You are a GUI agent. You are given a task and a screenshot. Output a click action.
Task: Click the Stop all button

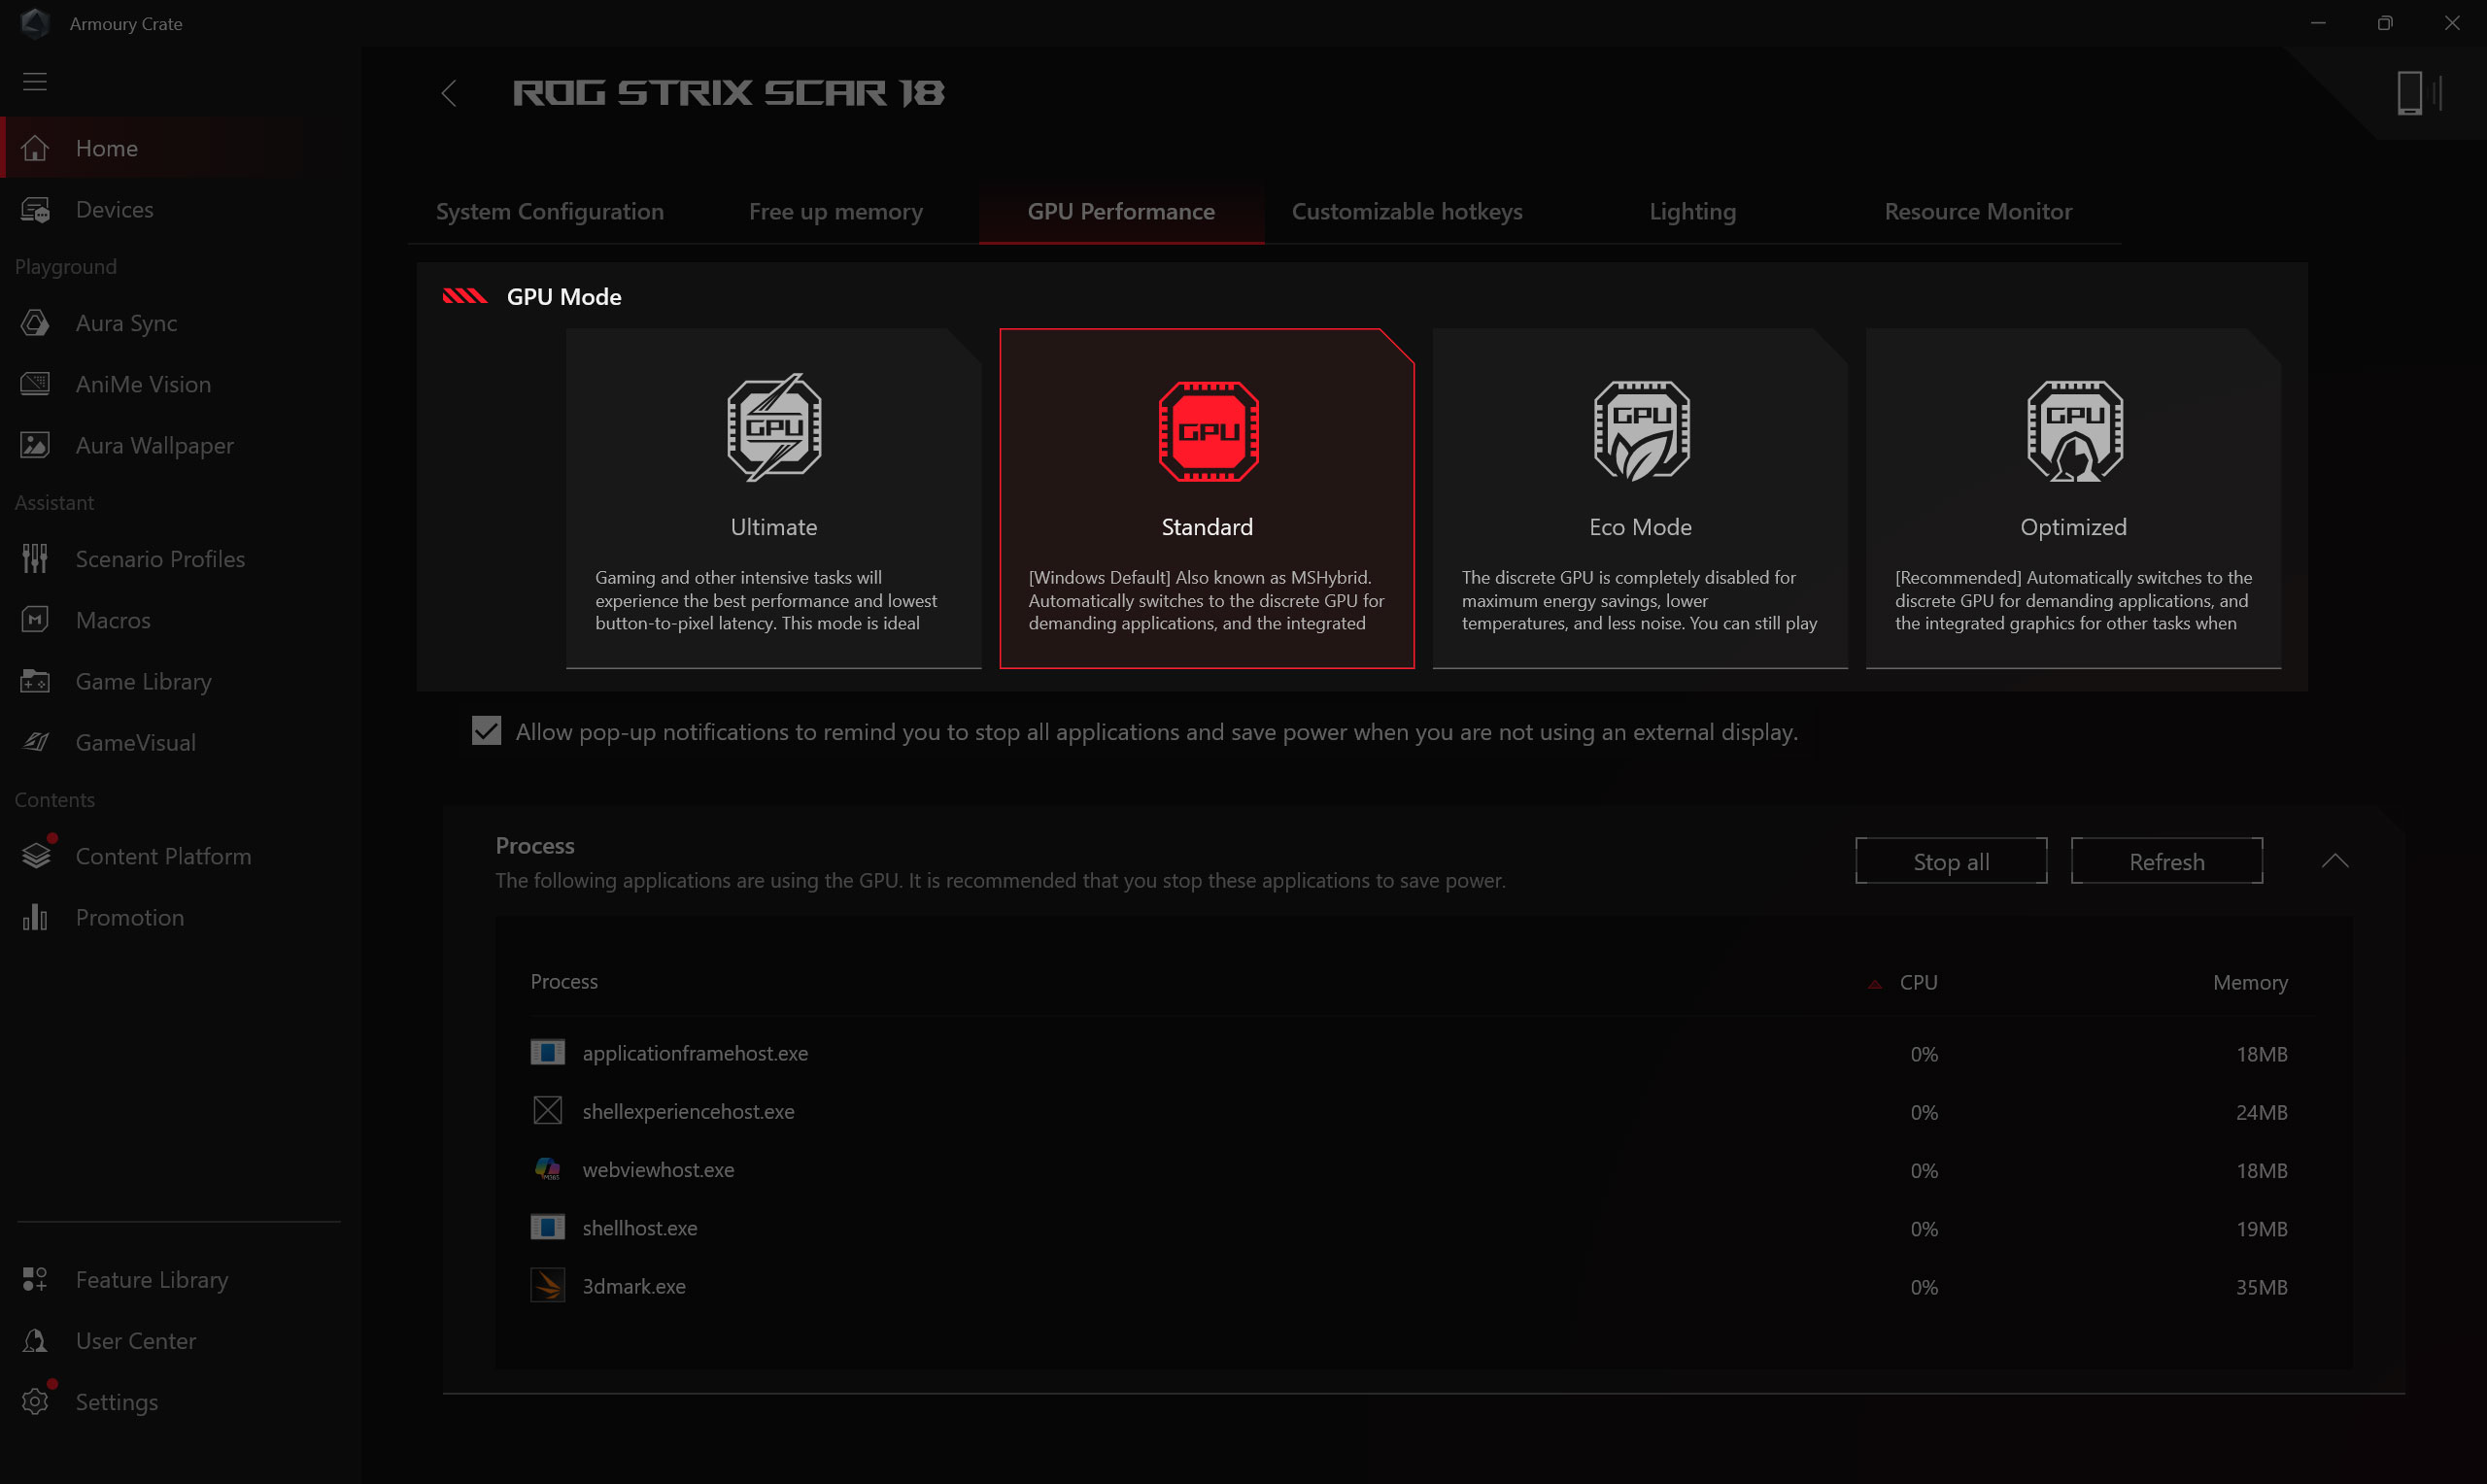click(x=1951, y=861)
